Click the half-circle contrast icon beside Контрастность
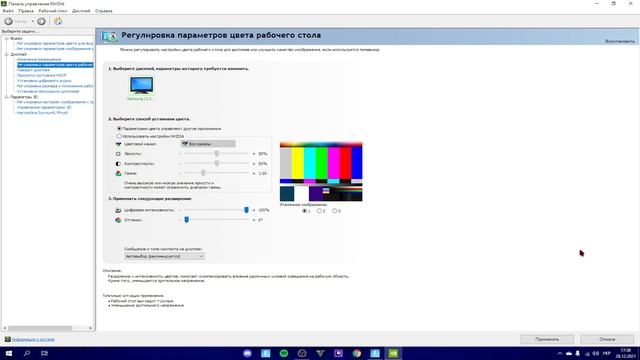Viewport: 640px width, 360px height. (x=118, y=164)
